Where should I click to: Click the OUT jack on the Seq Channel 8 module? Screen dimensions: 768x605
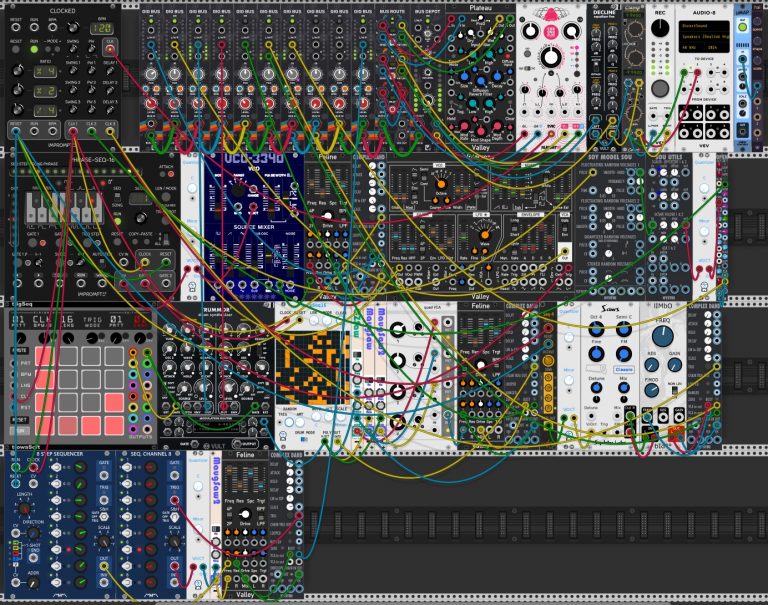pyautogui.click(x=174, y=566)
